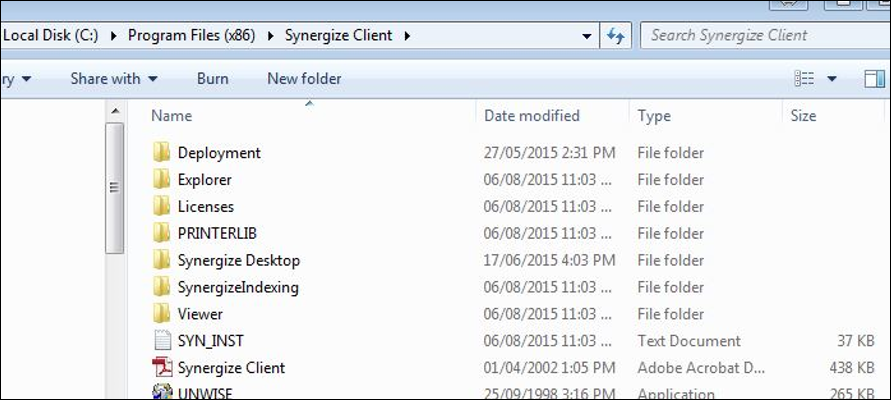Sort by the Type column header
891x400 pixels.
[x=654, y=116]
